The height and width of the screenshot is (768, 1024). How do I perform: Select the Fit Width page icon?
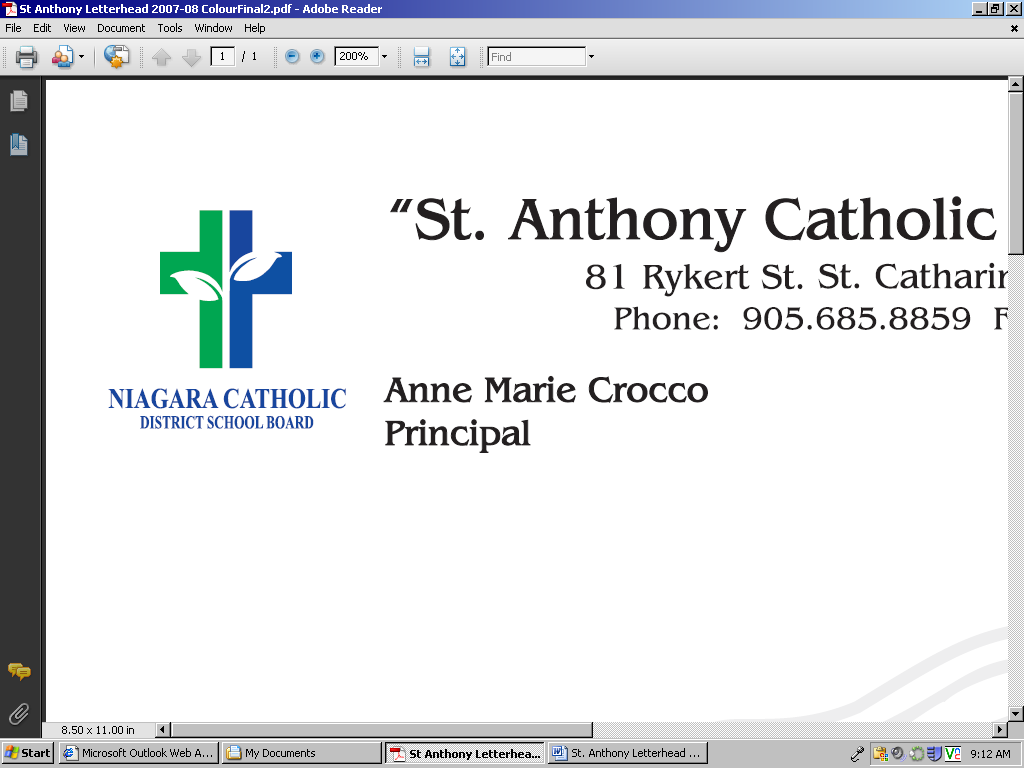tap(422, 57)
